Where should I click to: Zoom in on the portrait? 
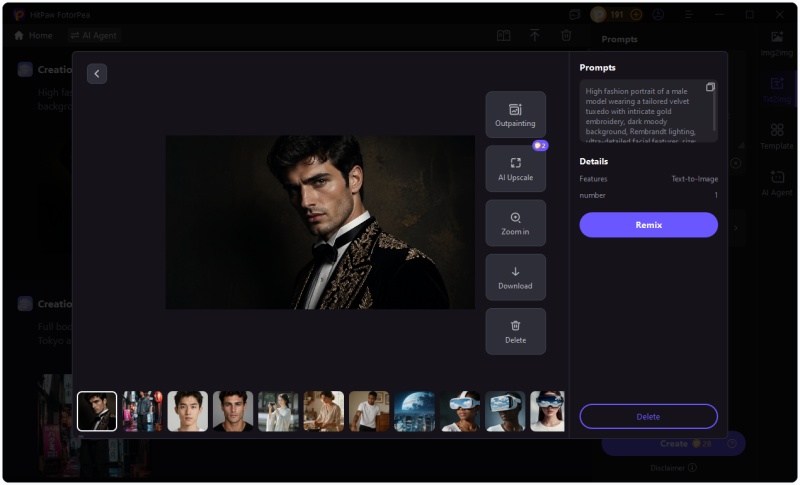click(515, 223)
